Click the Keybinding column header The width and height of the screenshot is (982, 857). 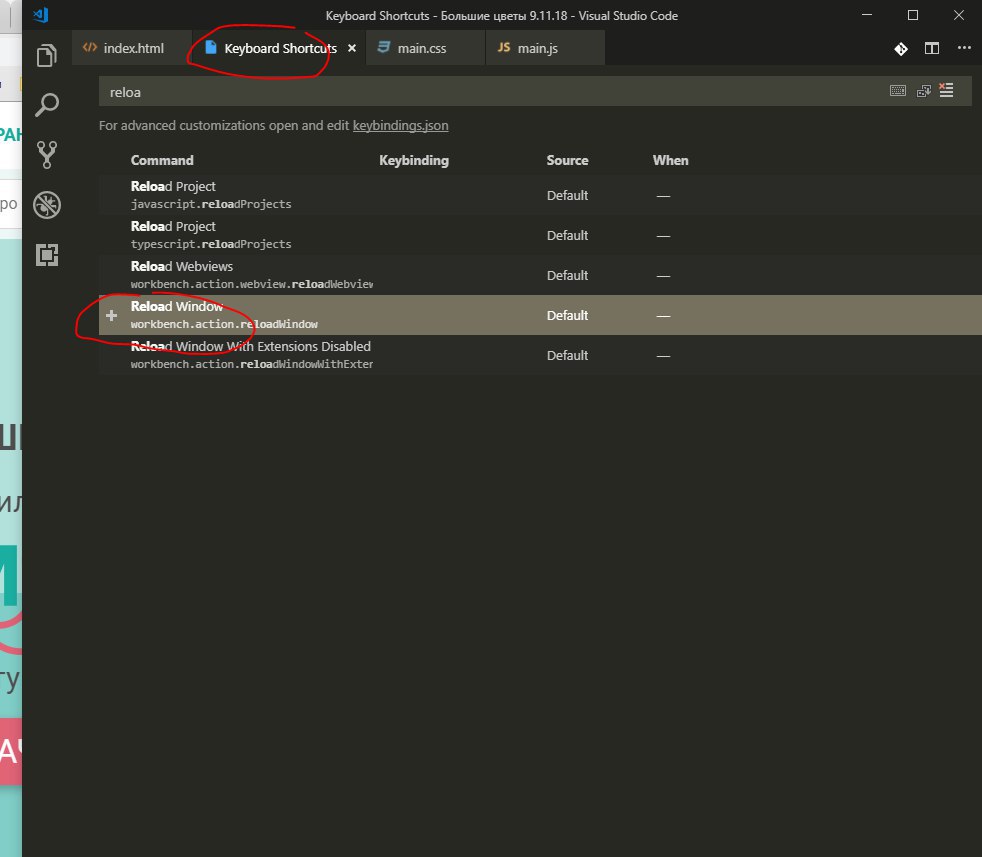point(414,160)
